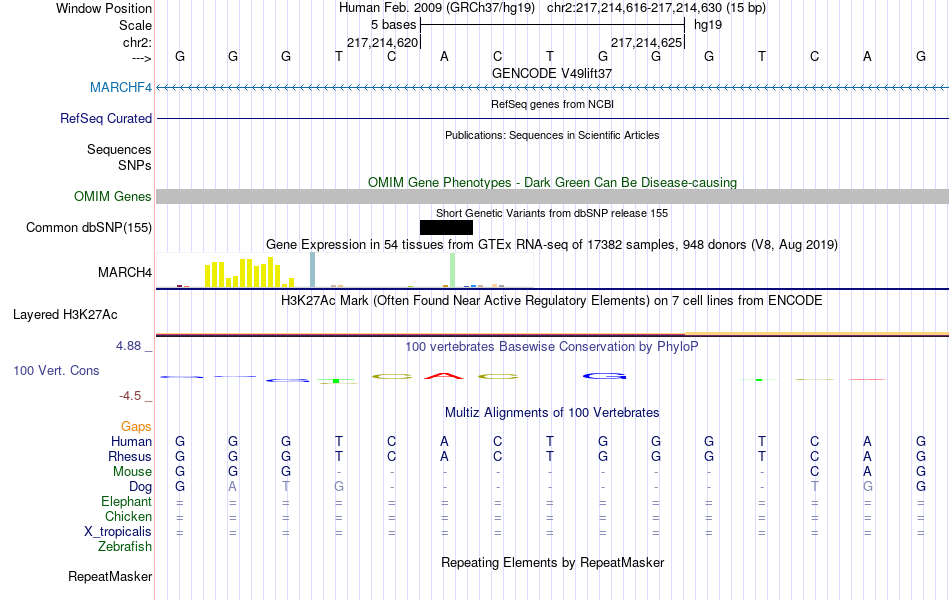
Task: Click the Chicken alignment row label
Action: [128, 516]
